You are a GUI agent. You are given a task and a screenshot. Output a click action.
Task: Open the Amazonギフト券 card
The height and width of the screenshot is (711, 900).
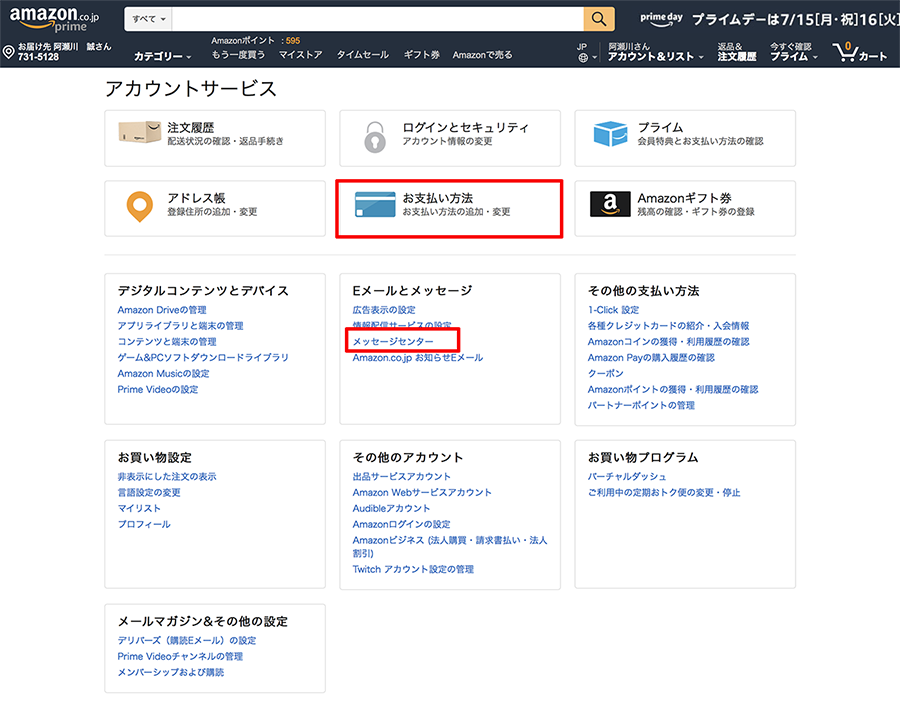685,208
